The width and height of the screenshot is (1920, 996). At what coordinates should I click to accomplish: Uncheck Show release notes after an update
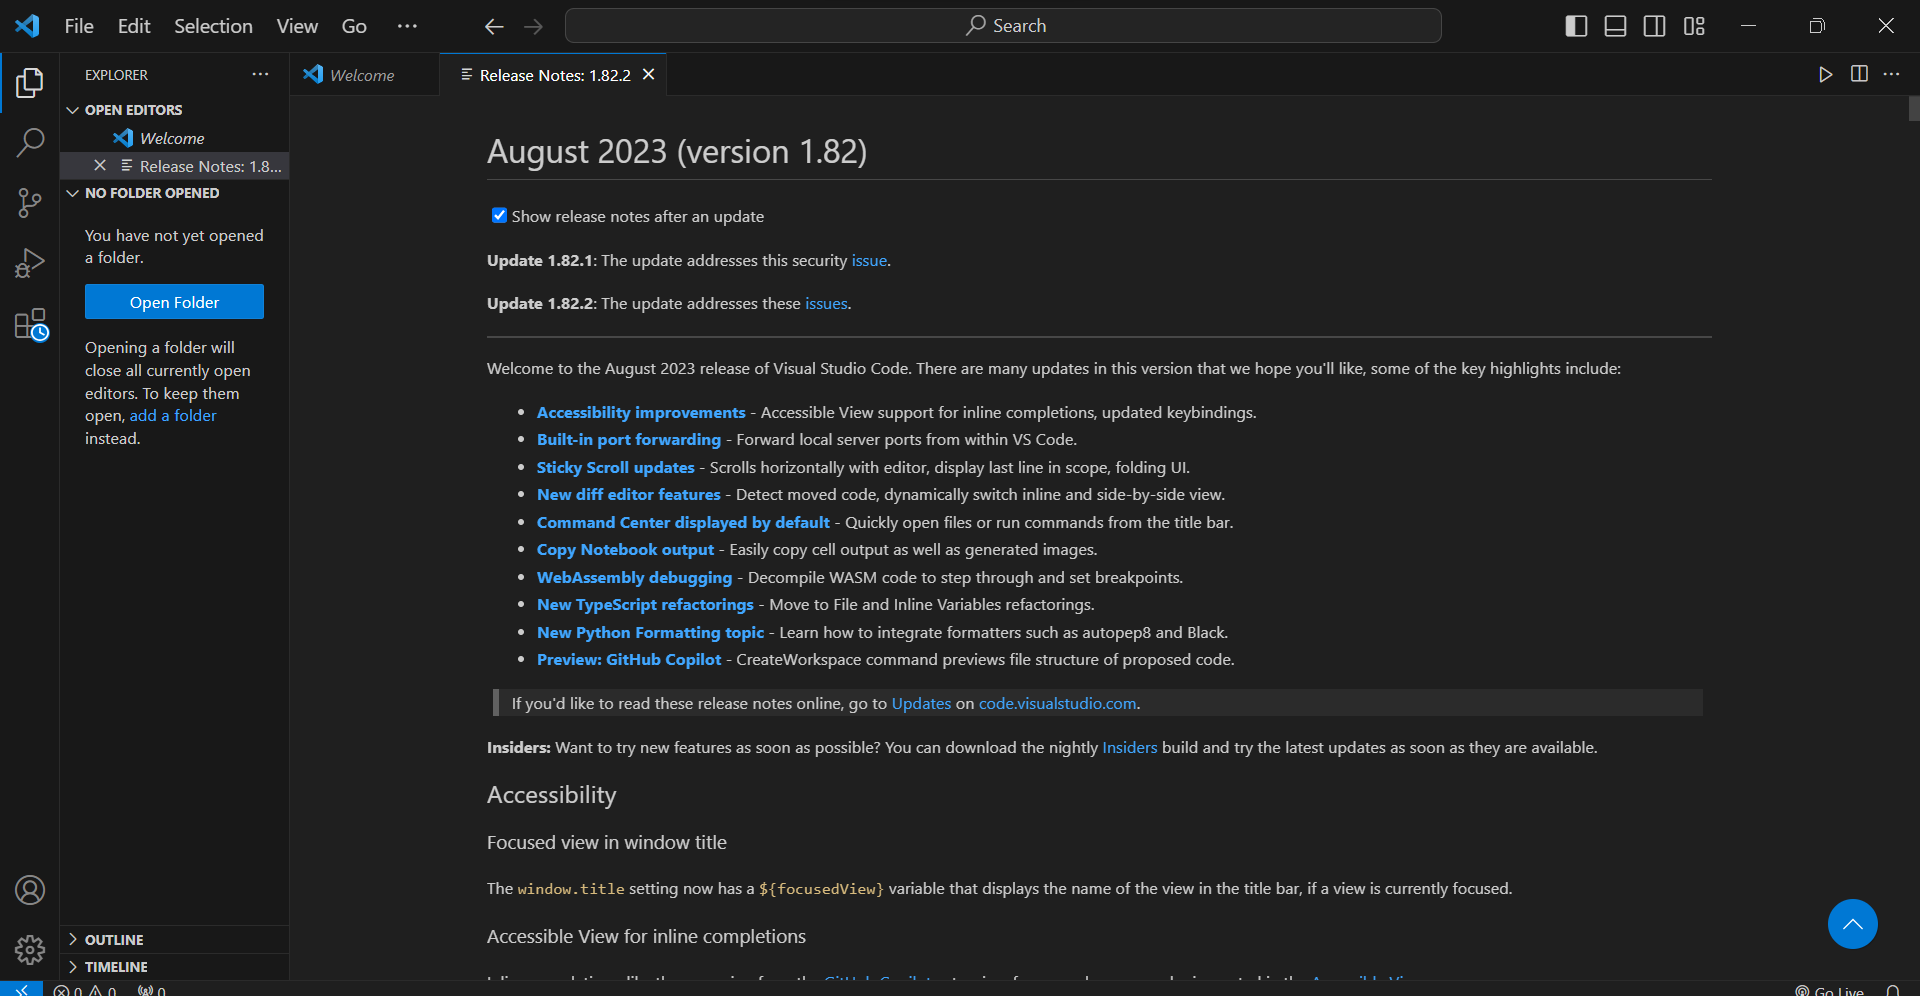click(499, 215)
